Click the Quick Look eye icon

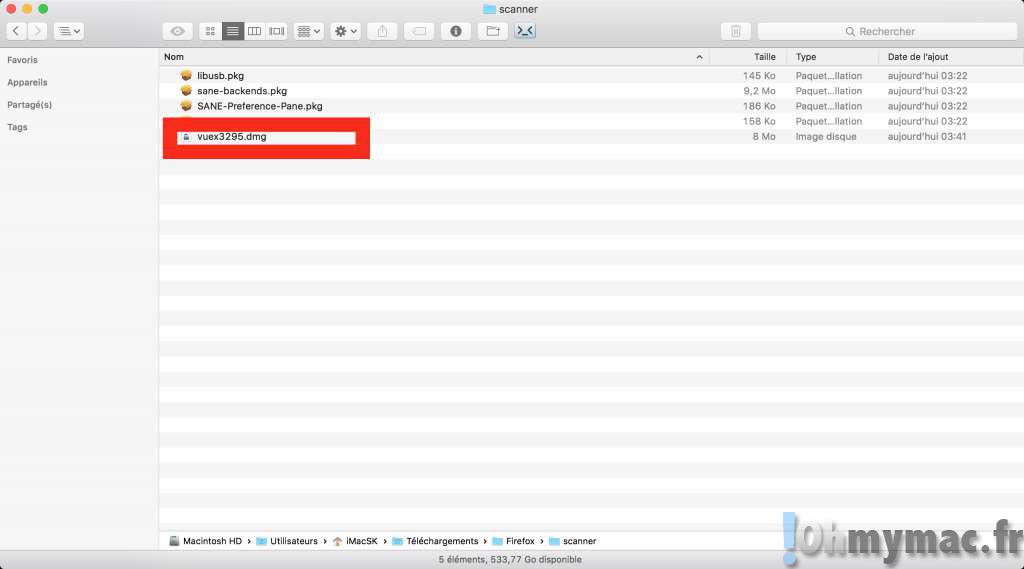pyautogui.click(x=177, y=31)
